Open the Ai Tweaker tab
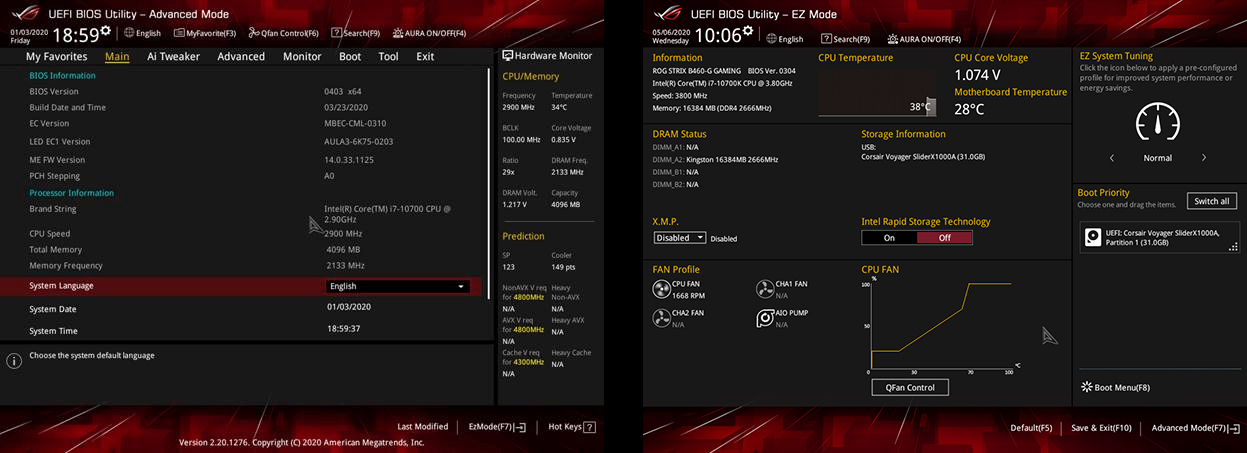The width and height of the screenshot is (1247, 453). [173, 57]
